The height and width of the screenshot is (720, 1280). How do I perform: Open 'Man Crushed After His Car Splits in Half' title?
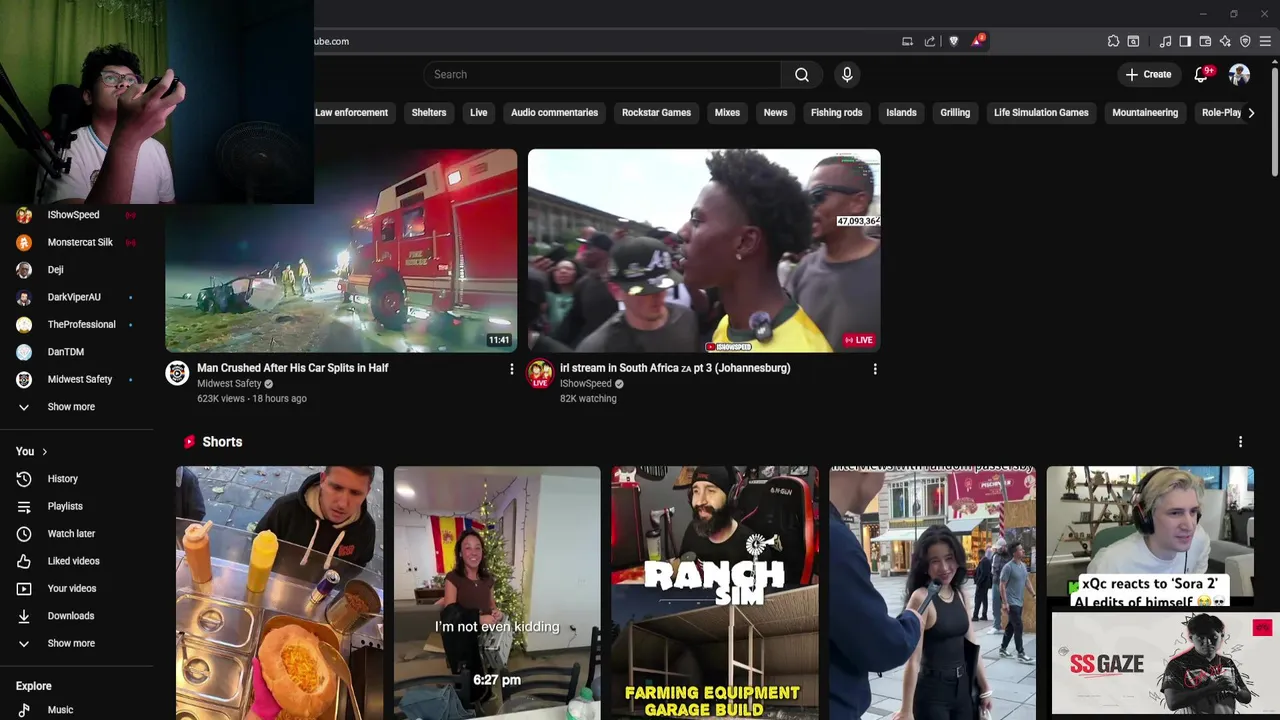293,368
